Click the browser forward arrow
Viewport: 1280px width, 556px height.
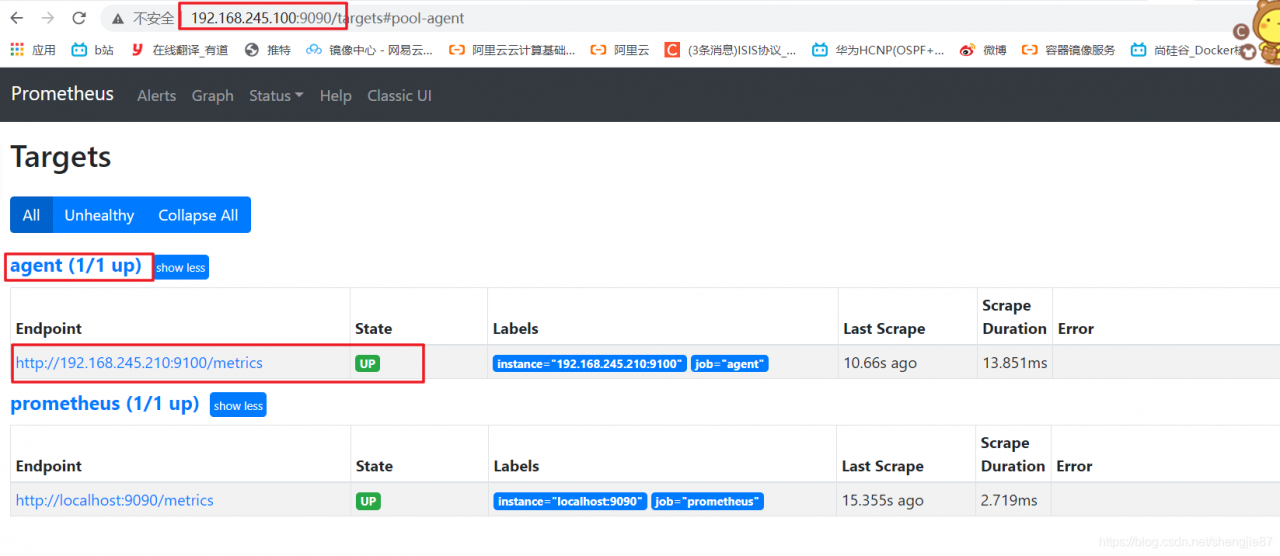(x=48, y=18)
